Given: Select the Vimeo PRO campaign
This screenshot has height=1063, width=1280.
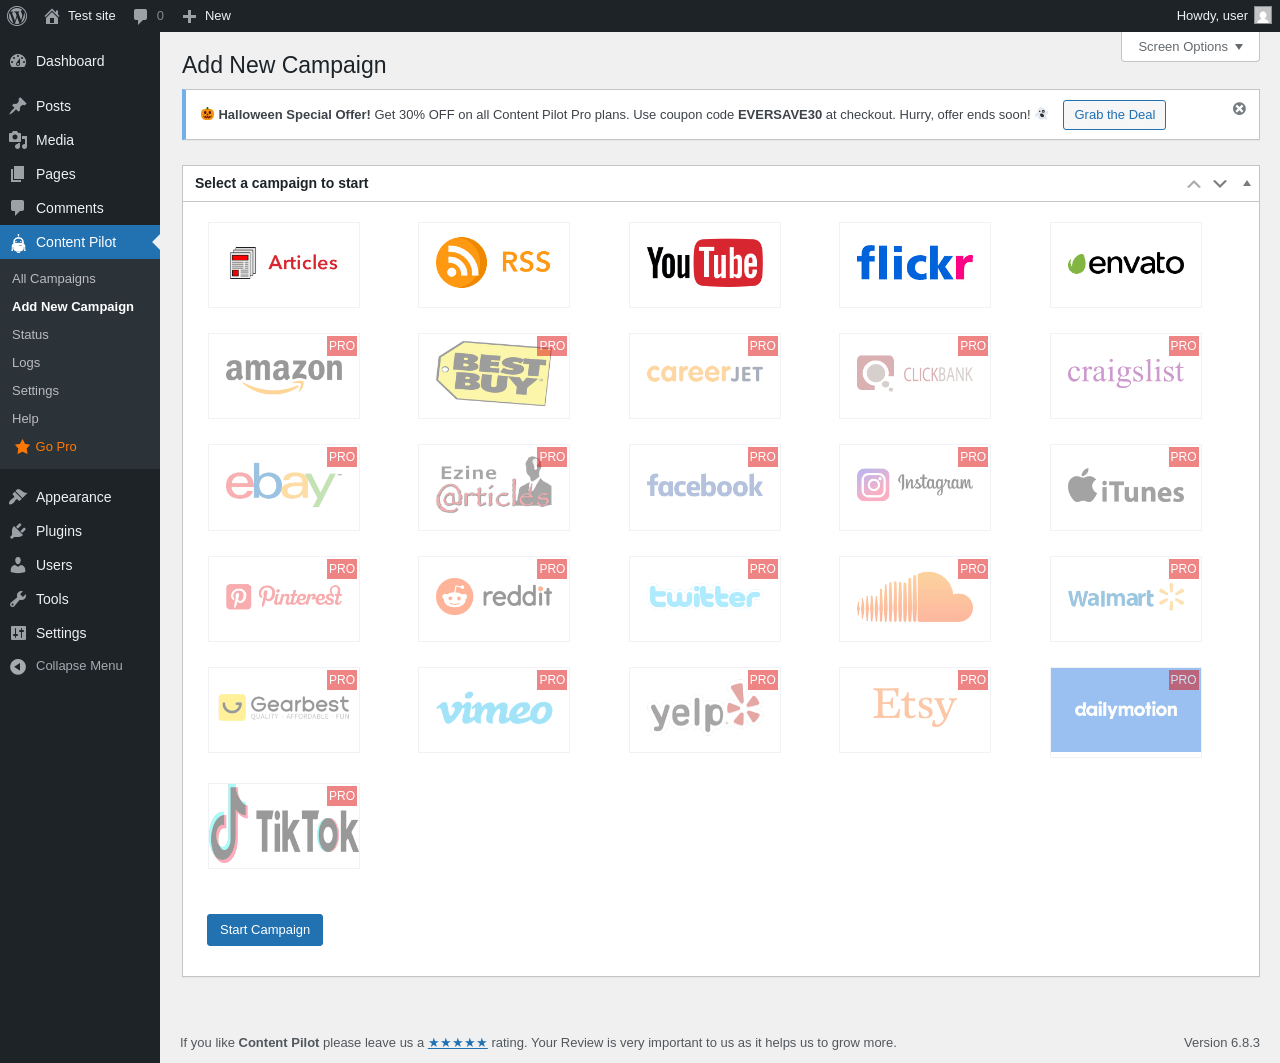Looking at the screenshot, I should tap(494, 710).
